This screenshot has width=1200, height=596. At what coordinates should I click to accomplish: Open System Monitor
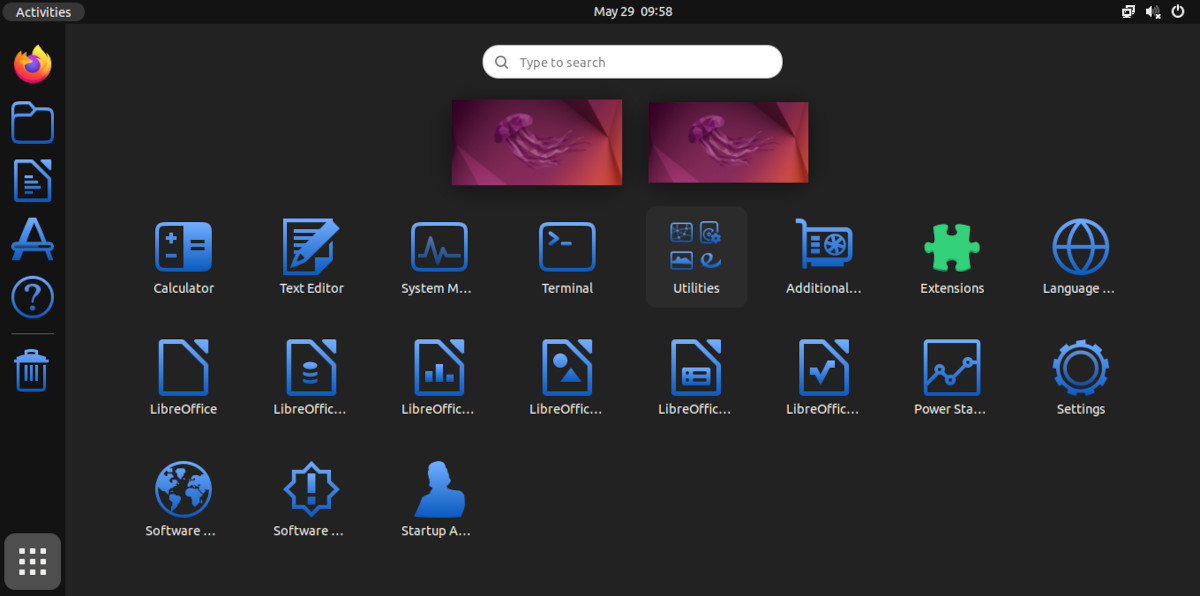(439, 246)
